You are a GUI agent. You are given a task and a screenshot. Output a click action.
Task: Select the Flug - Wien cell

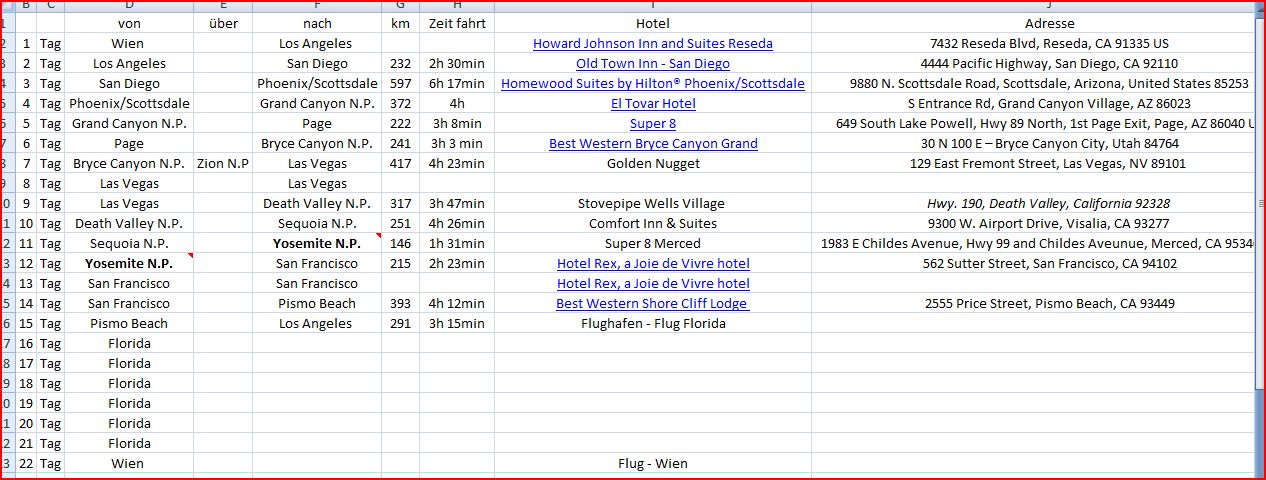tap(652, 464)
